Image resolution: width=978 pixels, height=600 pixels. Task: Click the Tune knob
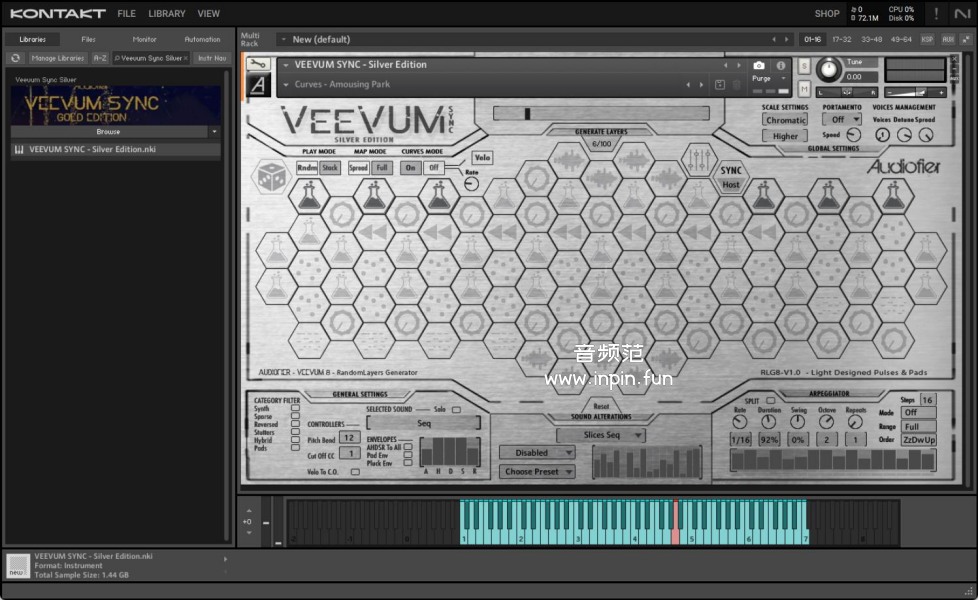(828, 69)
